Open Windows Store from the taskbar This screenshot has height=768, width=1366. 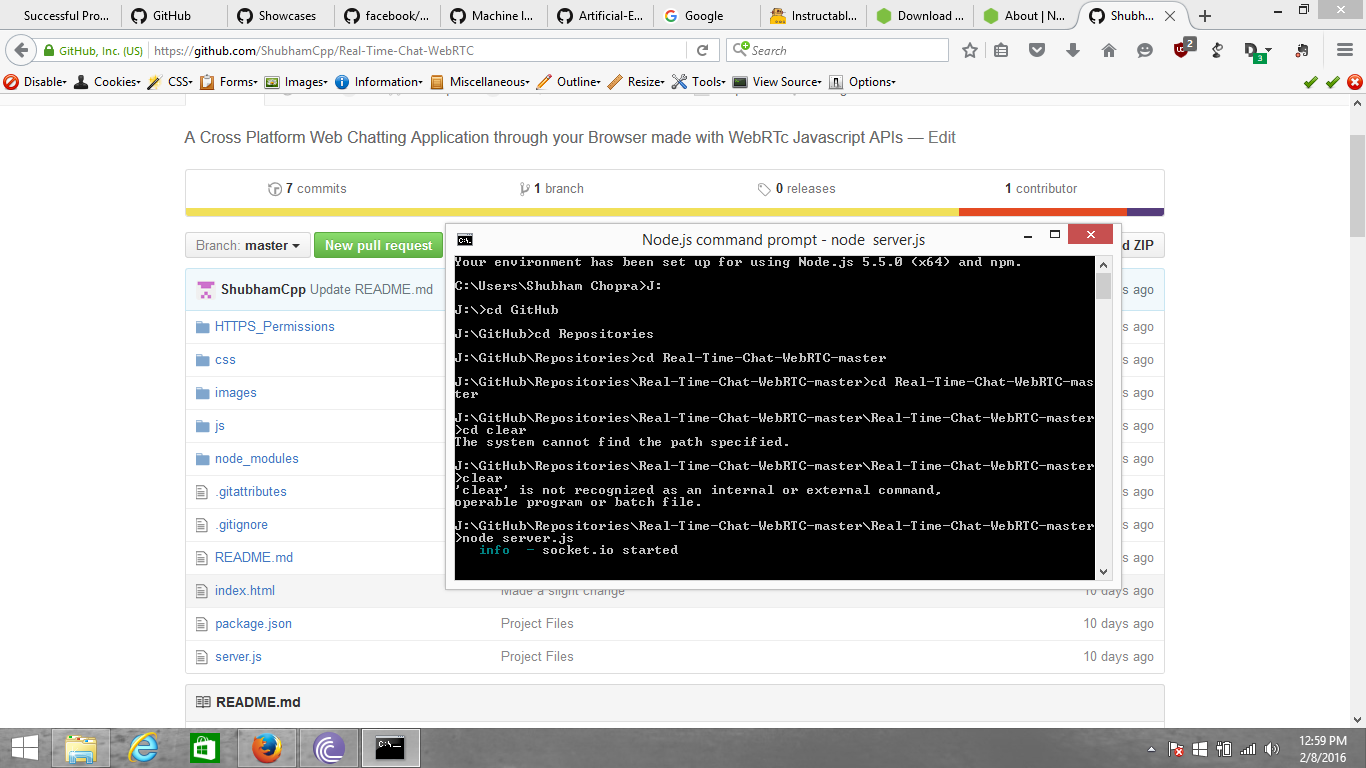[205, 748]
